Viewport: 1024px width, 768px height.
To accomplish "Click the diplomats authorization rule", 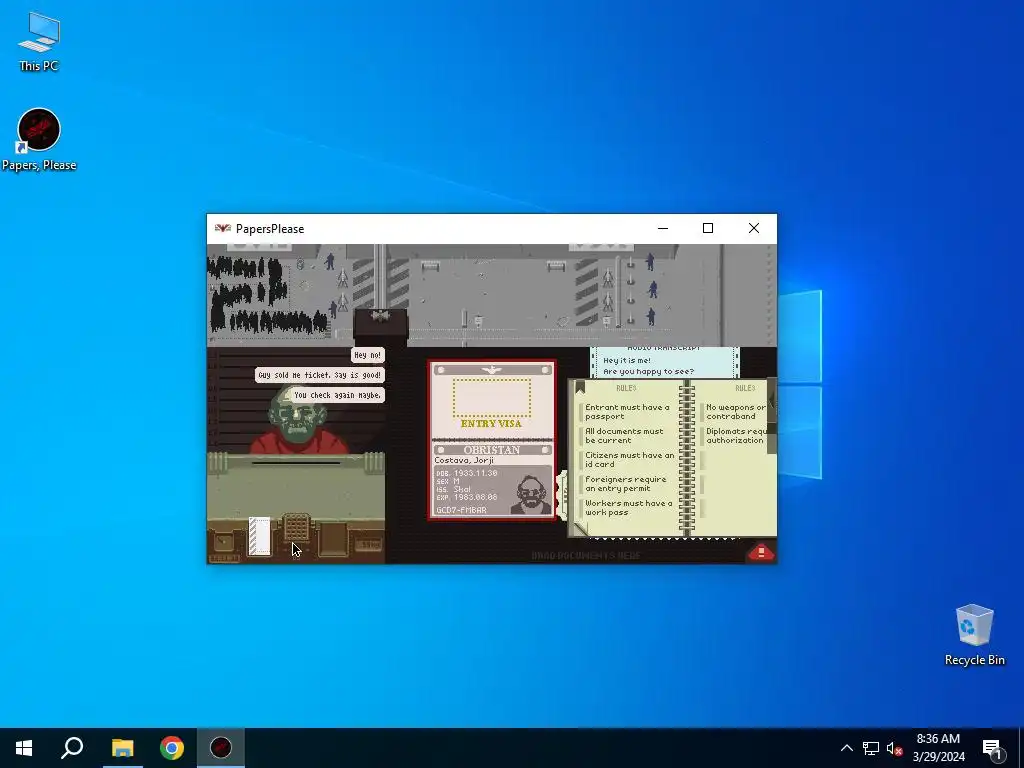I will [736, 436].
